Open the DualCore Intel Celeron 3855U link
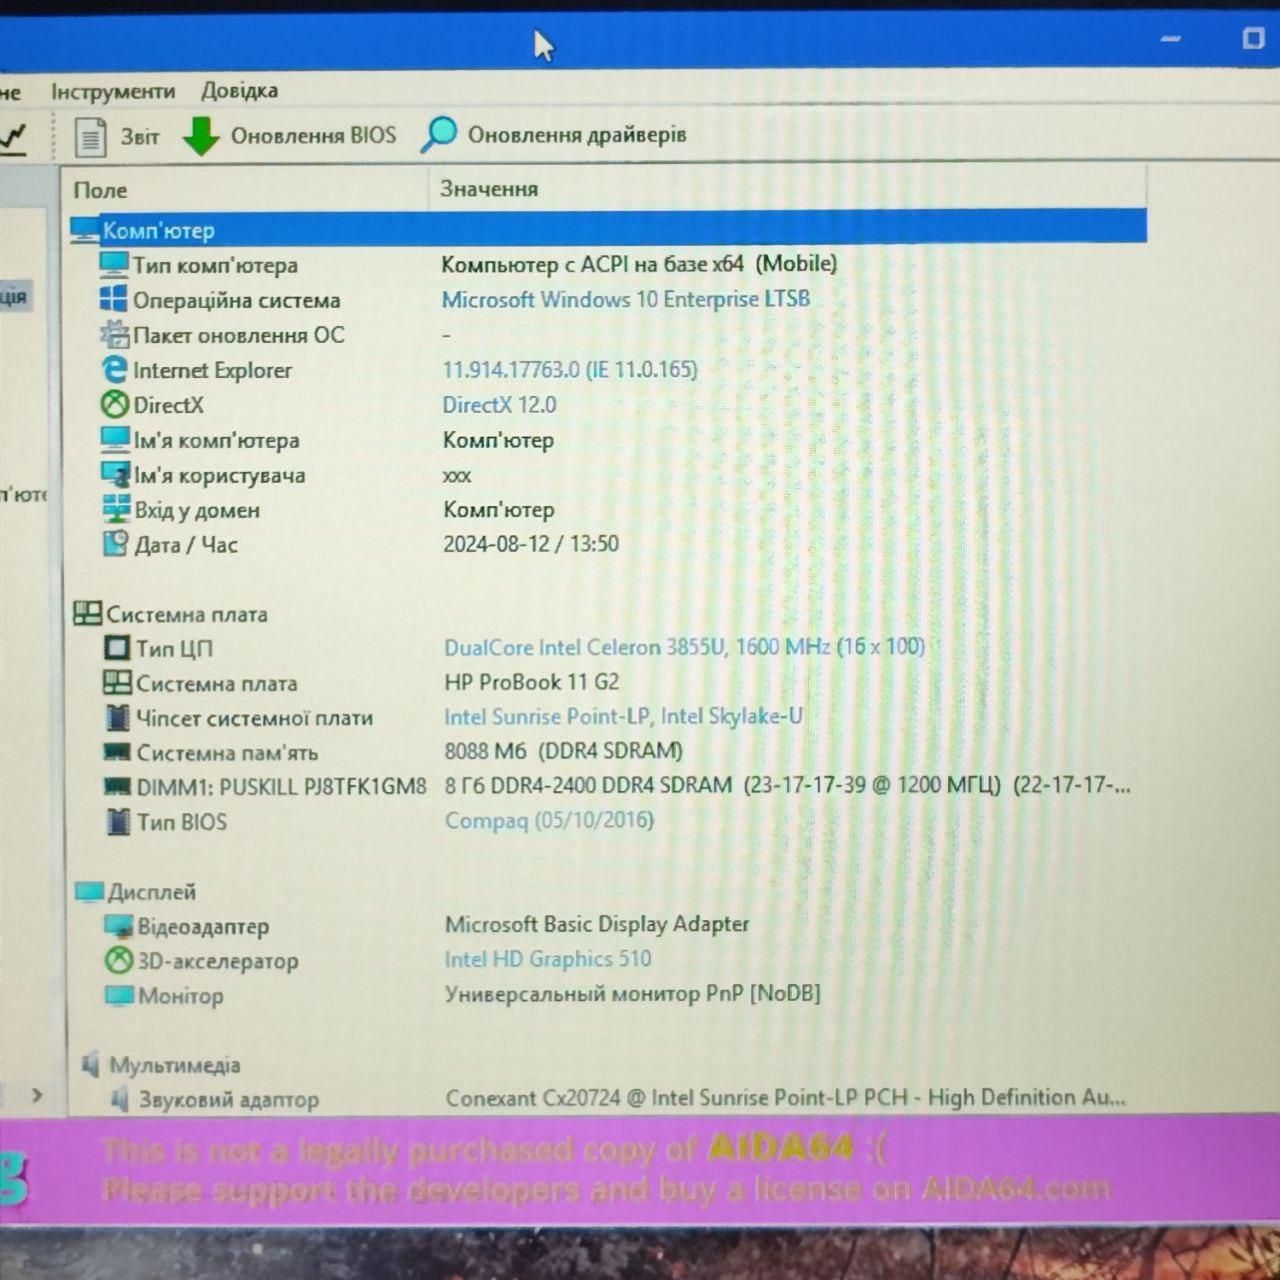This screenshot has width=1280, height=1280. (685, 647)
